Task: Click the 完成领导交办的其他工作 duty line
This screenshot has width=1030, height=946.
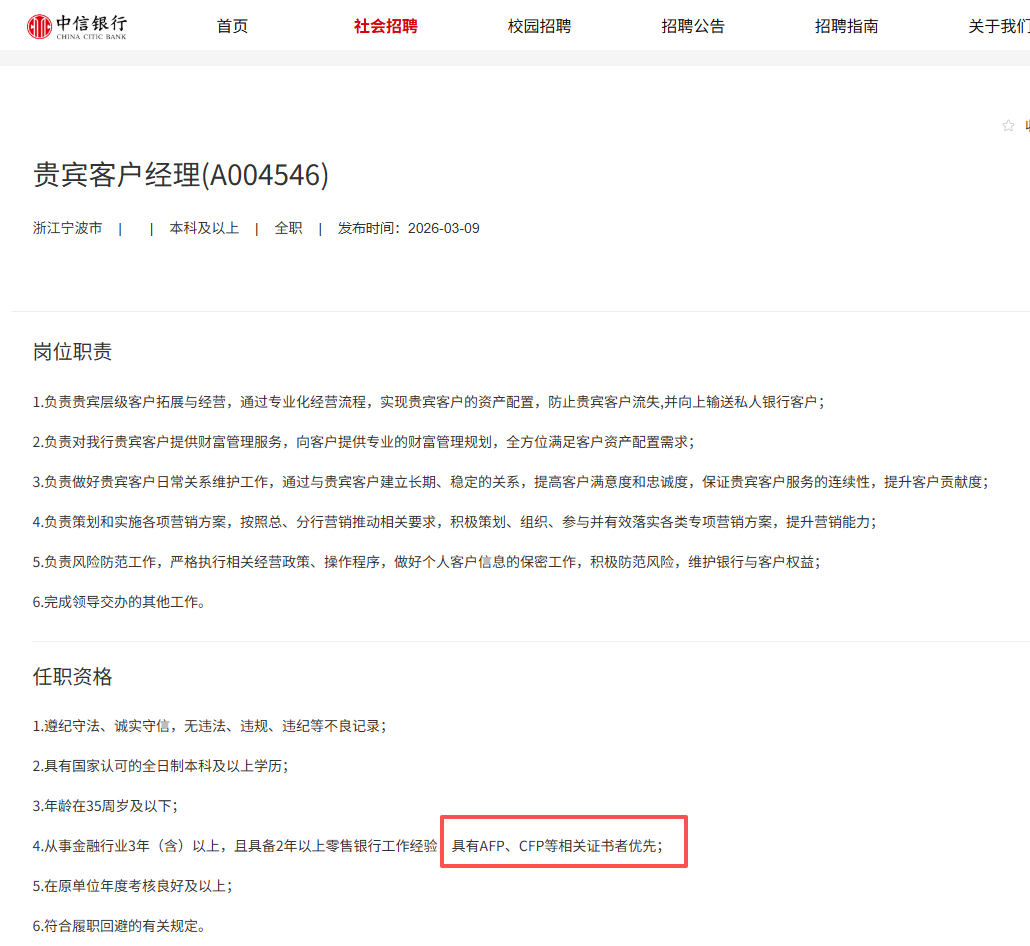Action: coord(119,602)
